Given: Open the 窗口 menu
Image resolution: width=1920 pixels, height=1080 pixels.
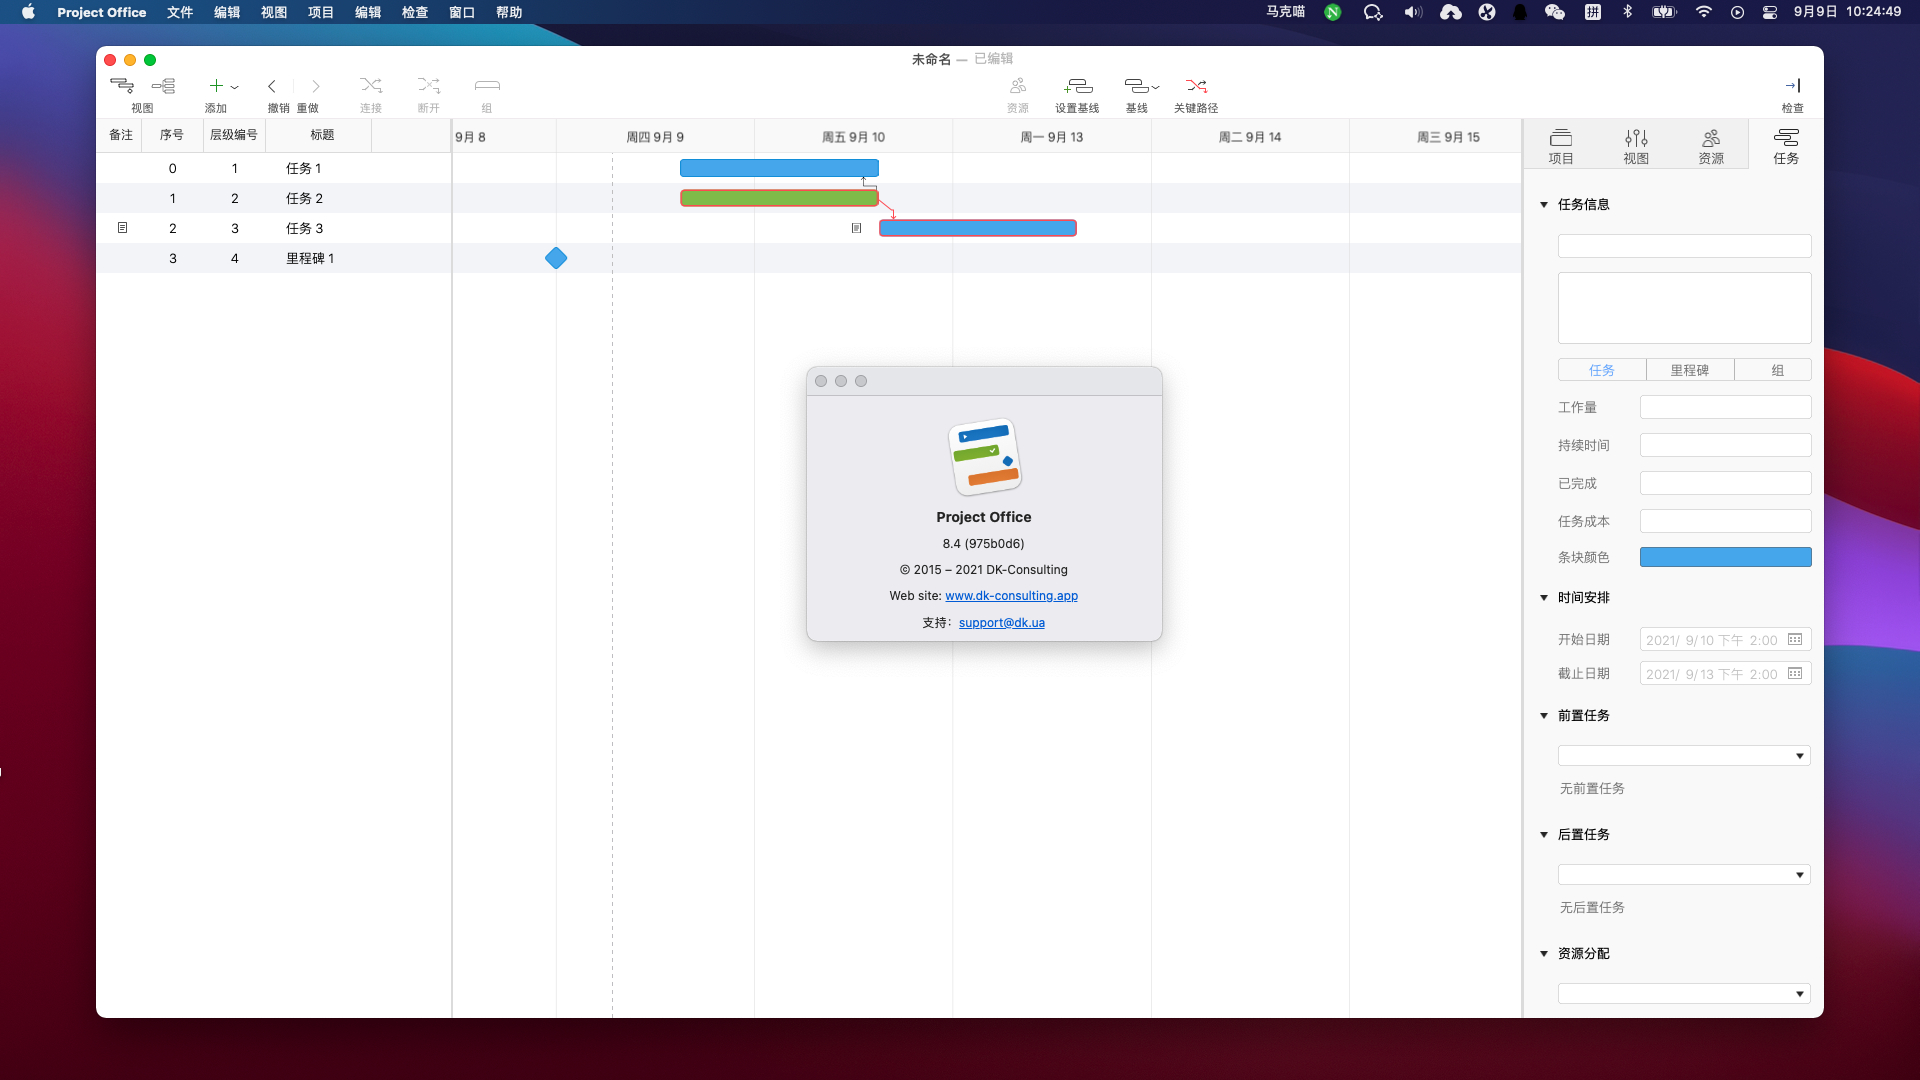Looking at the screenshot, I should [x=462, y=12].
